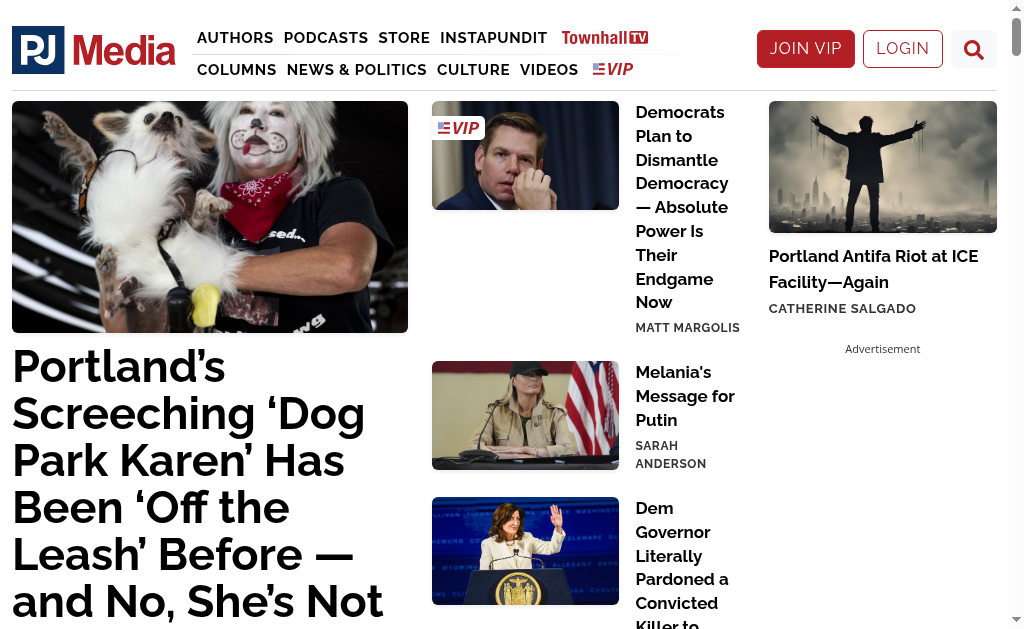Read Portland Antifa Riot at ICE Facility article
This screenshot has height=629, width=1024.
tap(873, 269)
